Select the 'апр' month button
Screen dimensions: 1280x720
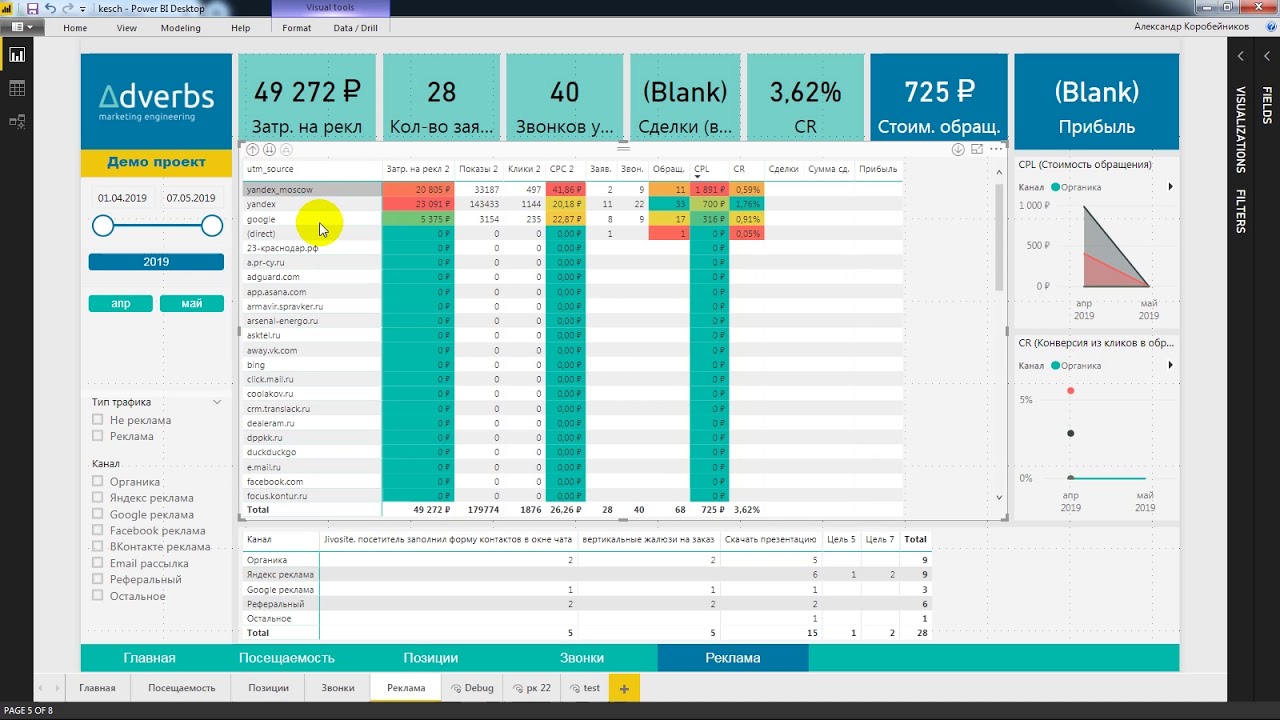(x=120, y=304)
